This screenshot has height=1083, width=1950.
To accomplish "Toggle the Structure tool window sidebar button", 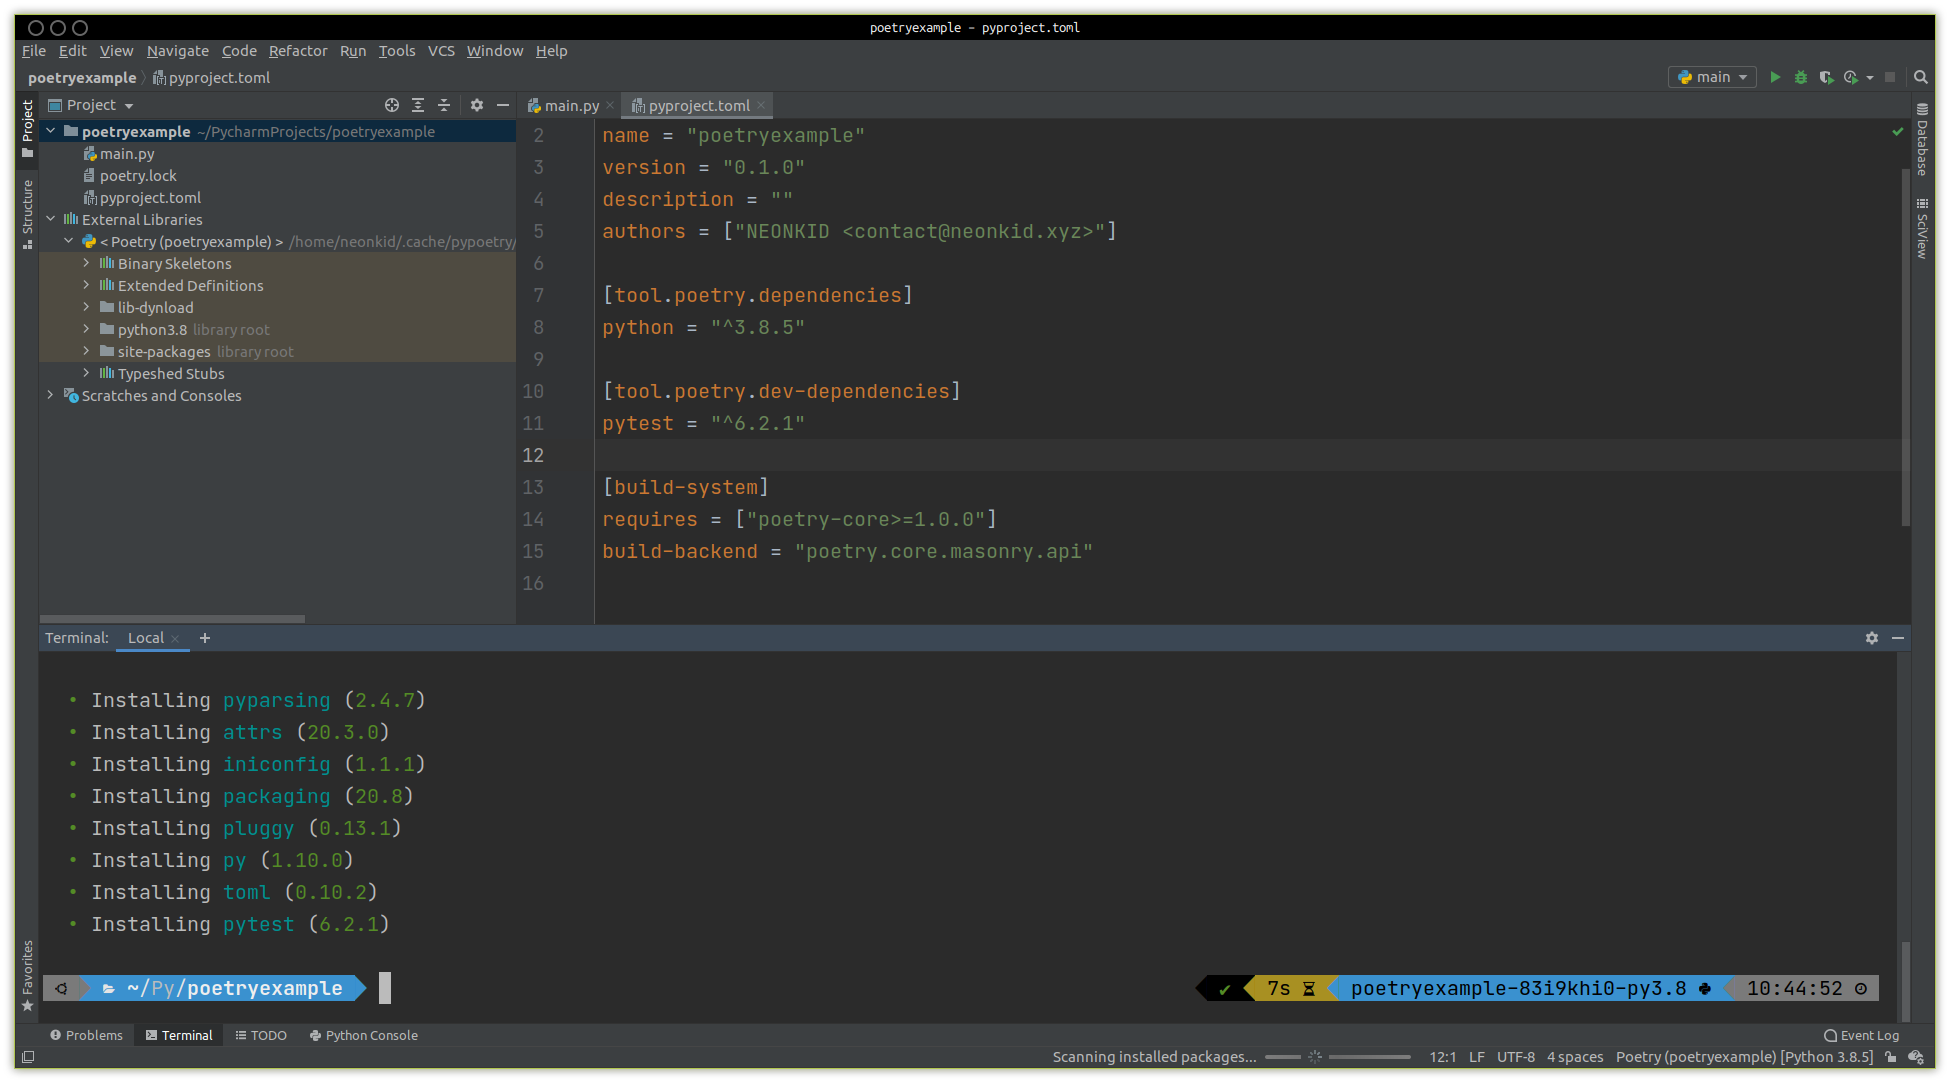I will pyautogui.click(x=27, y=213).
